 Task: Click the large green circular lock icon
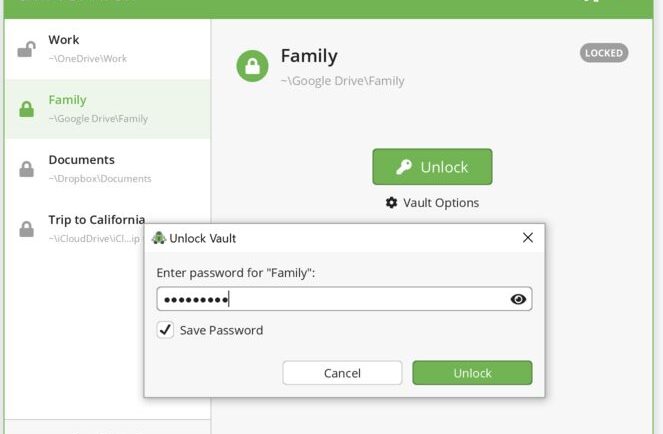[252, 66]
